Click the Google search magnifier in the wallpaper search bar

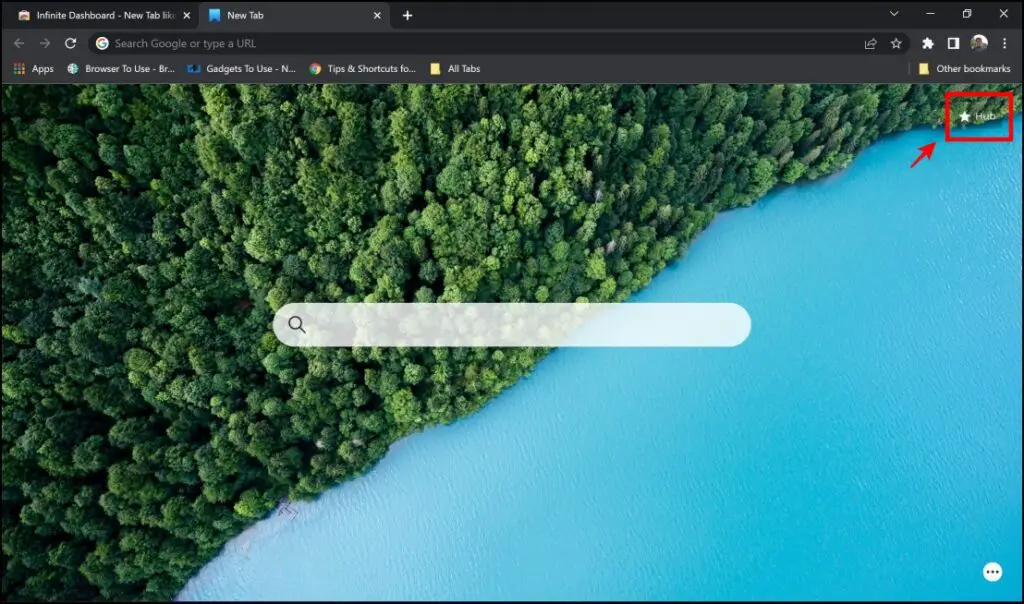297,324
